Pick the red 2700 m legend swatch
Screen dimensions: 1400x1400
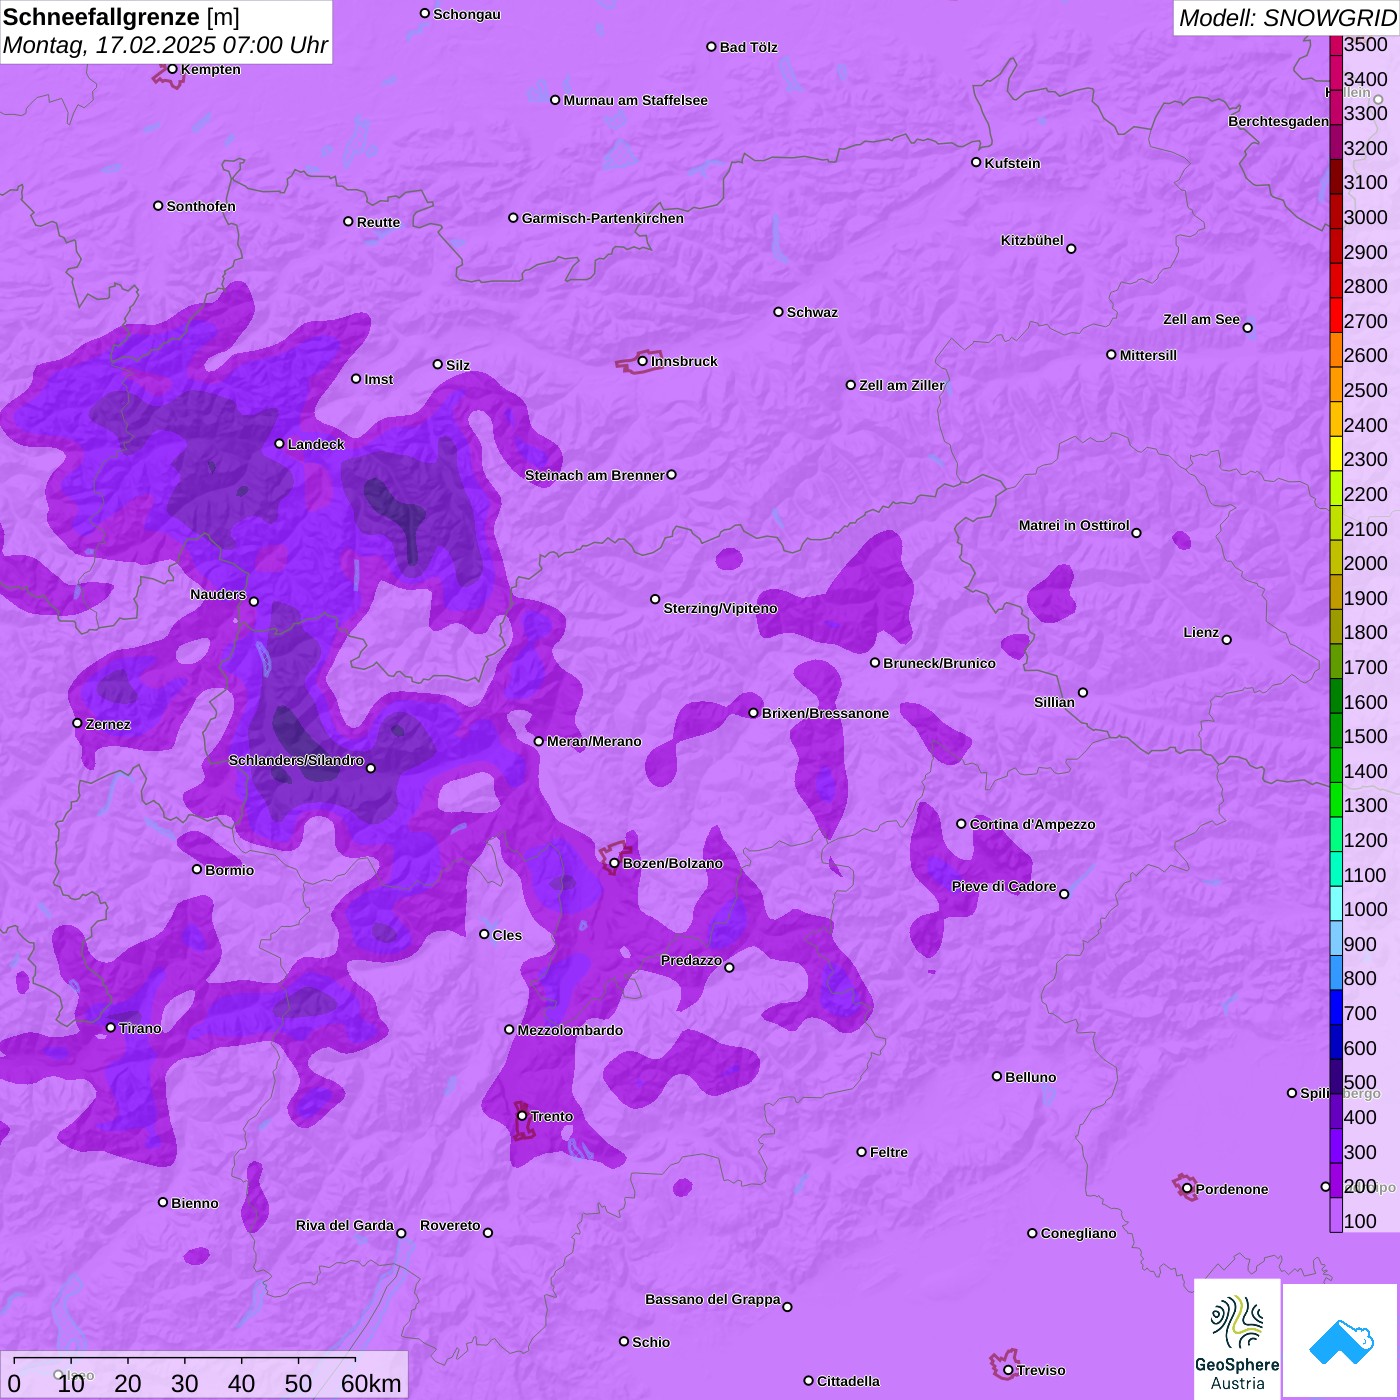pos(1336,316)
